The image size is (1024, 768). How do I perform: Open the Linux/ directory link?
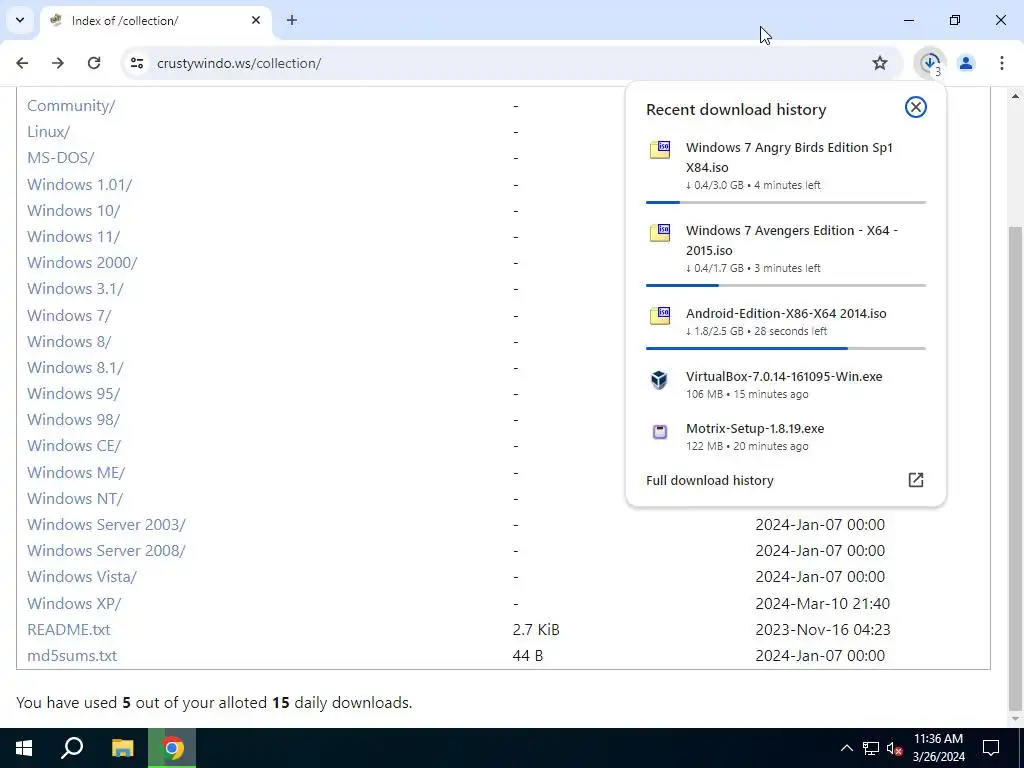[x=48, y=132]
